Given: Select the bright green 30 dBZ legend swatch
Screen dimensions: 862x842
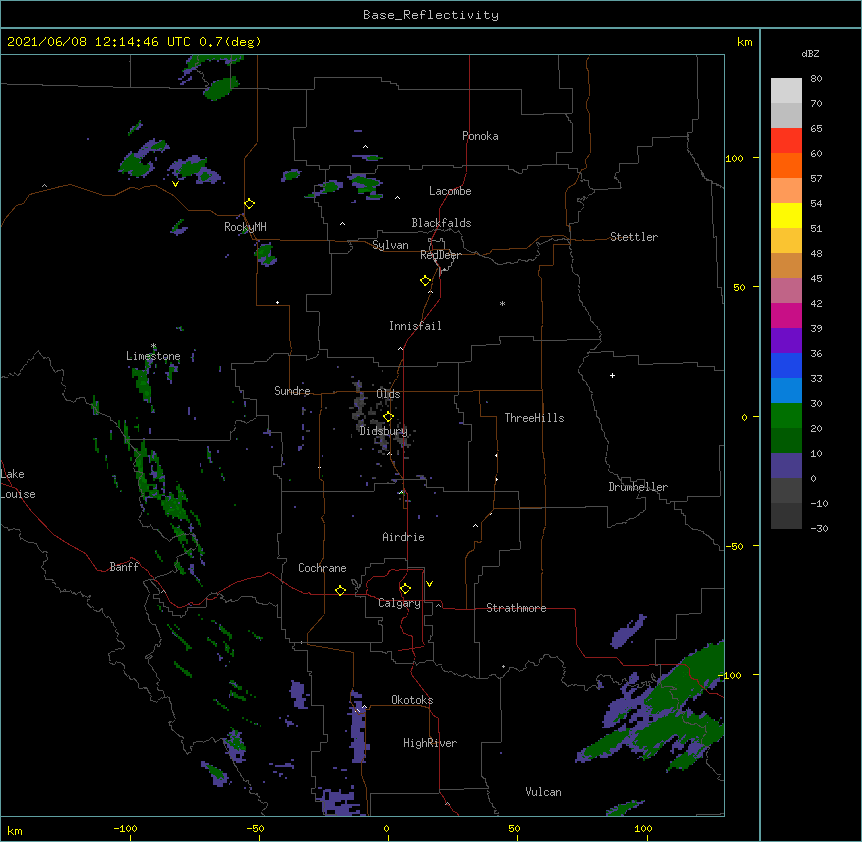Looking at the screenshot, I should tap(786, 416).
